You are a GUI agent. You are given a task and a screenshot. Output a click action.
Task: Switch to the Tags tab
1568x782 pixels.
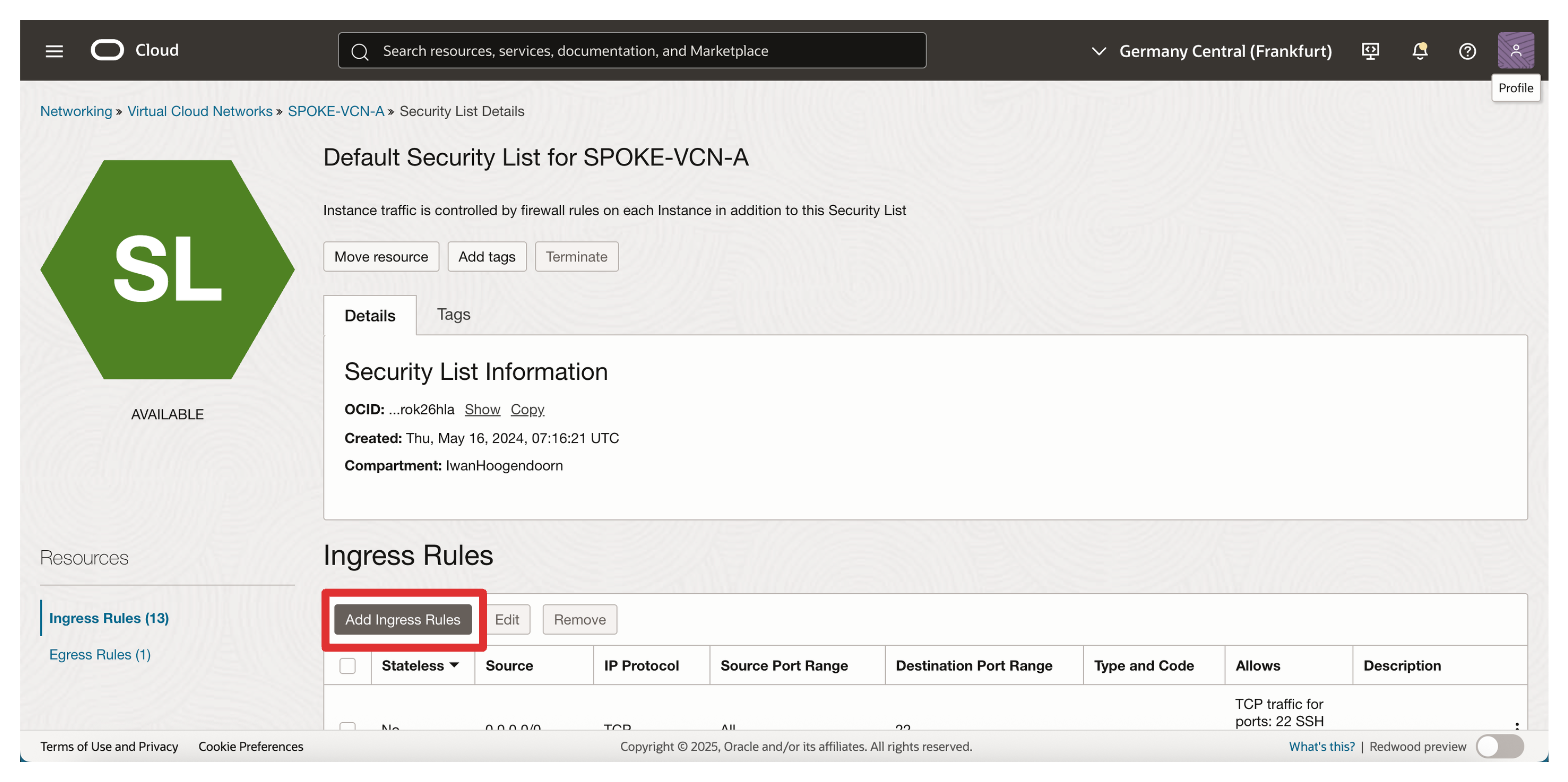point(453,314)
